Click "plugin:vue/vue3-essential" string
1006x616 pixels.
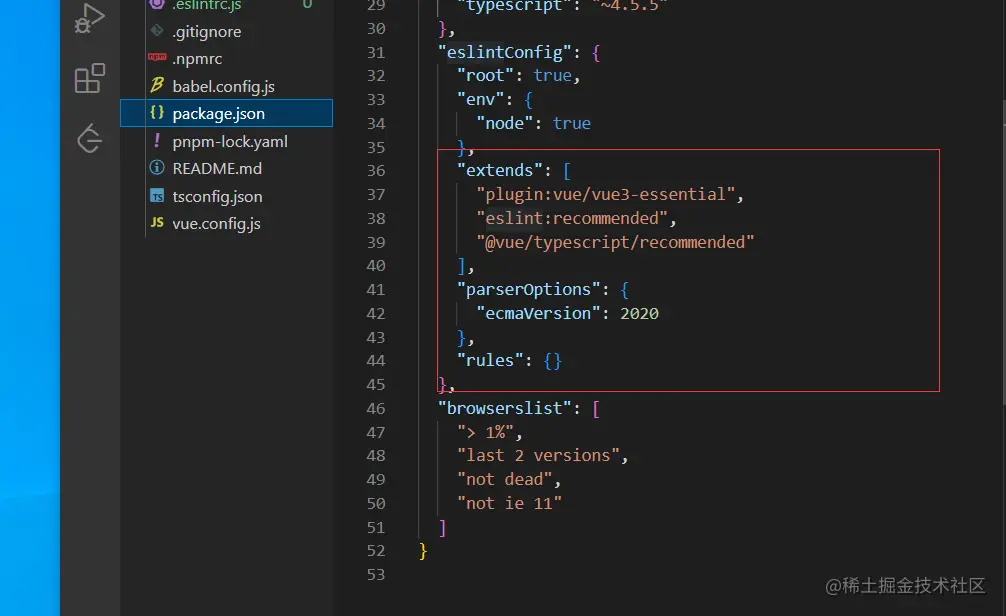tap(605, 194)
